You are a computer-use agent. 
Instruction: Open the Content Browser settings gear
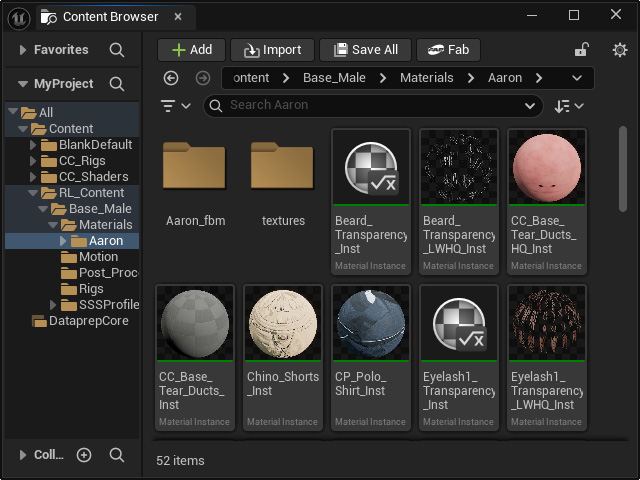click(620, 50)
